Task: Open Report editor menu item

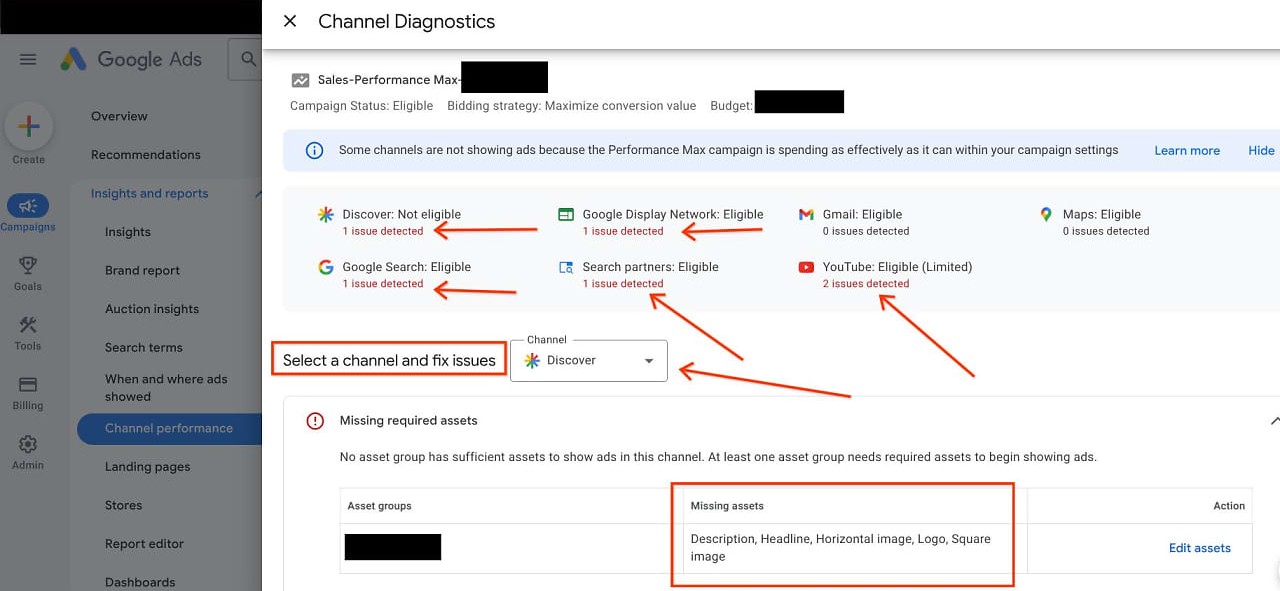Action: pos(145,544)
